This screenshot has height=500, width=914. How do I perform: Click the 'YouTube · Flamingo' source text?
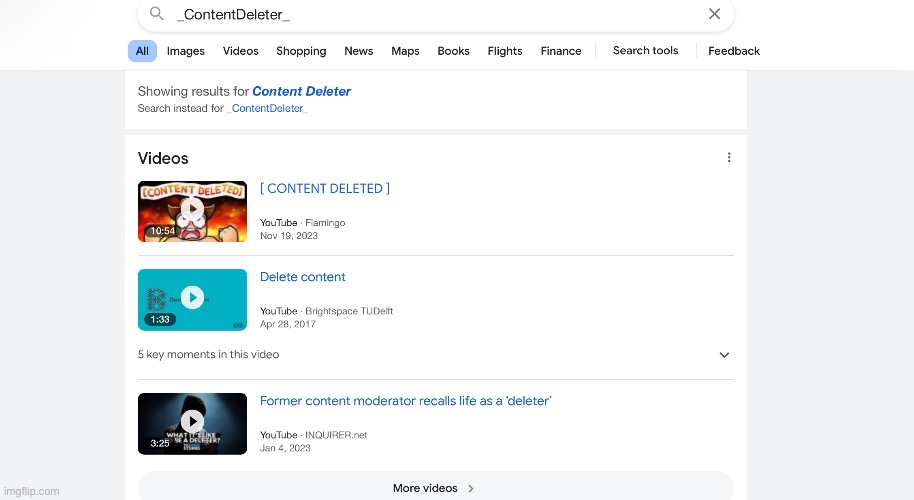pyautogui.click(x=303, y=223)
